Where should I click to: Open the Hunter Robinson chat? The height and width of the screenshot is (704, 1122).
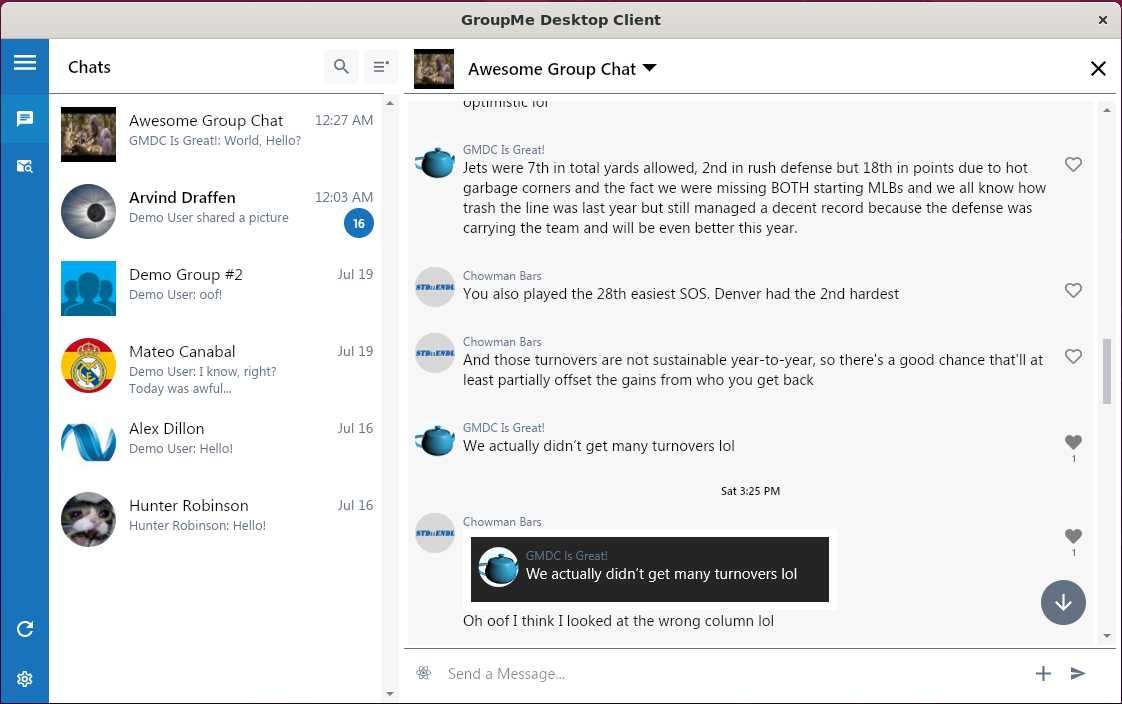(x=217, y=519)
